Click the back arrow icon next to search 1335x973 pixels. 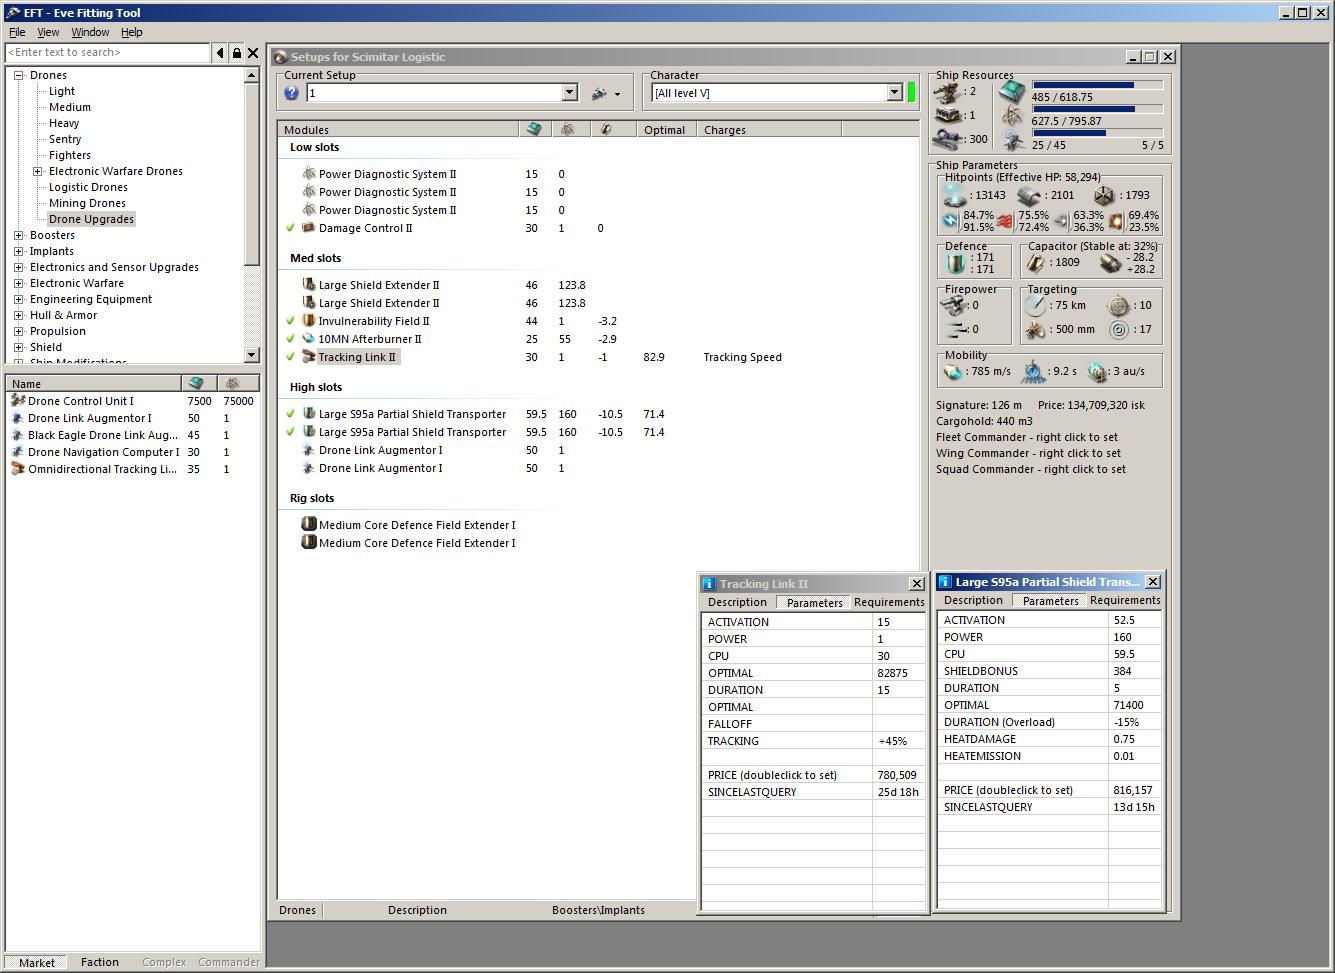(x=220, y=53)
